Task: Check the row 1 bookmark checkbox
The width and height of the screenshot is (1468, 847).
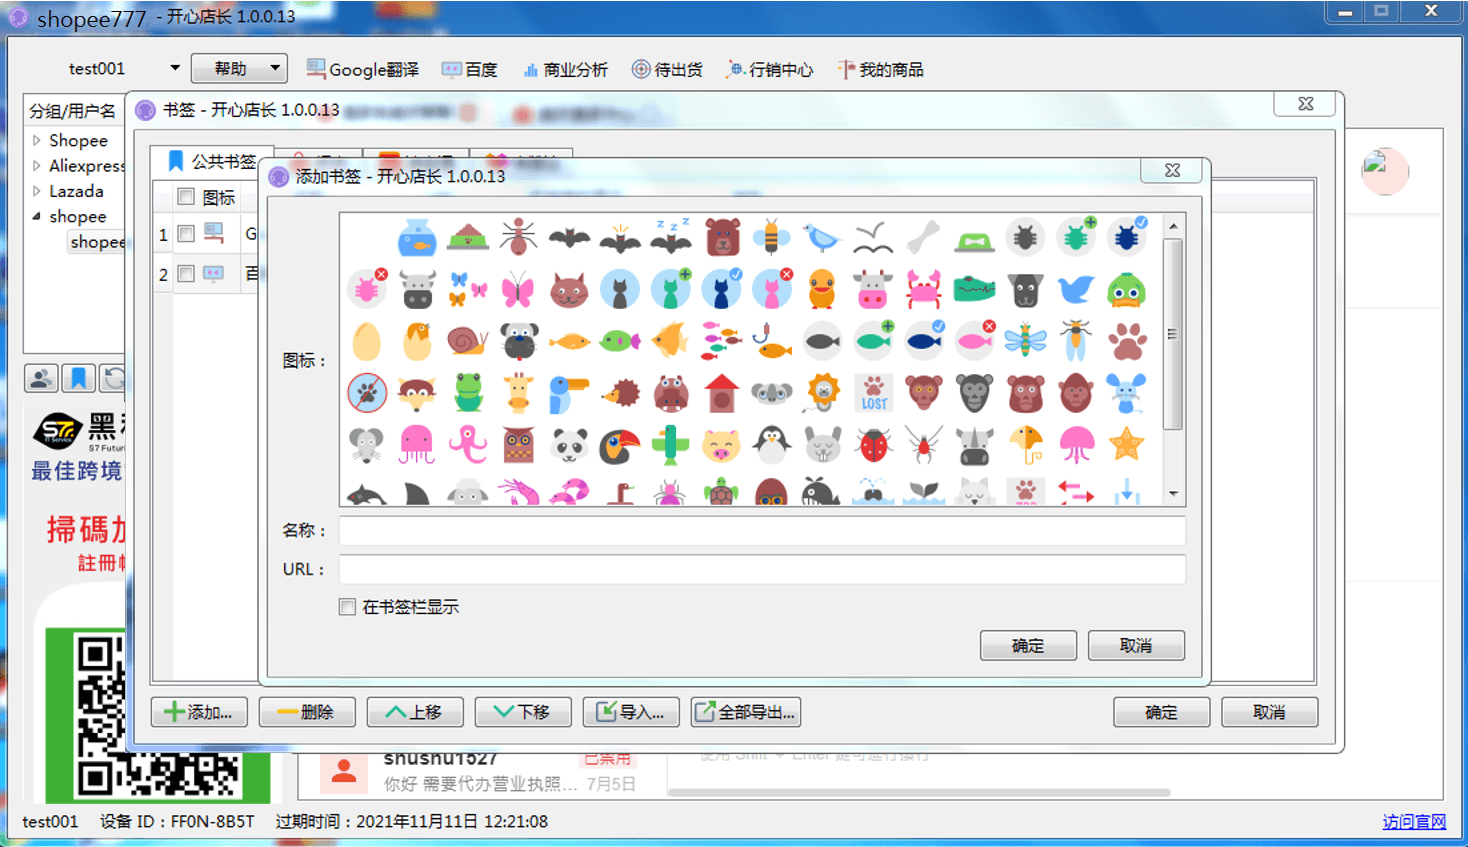Action: tap(186, 234)
